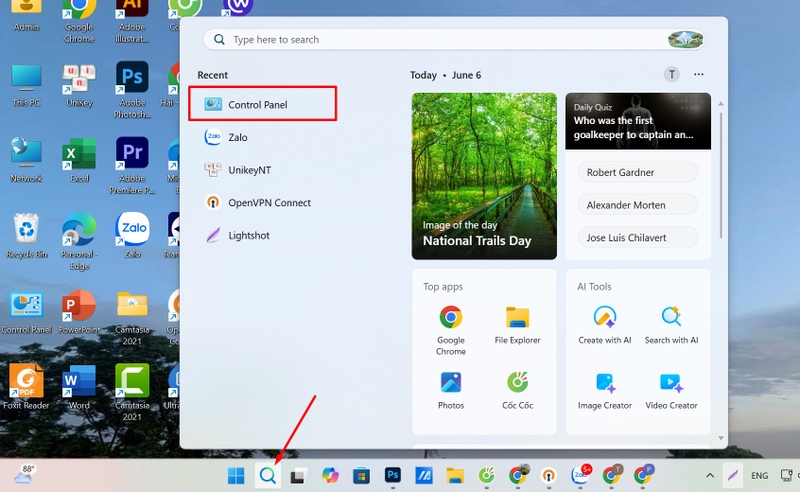Image resolution: width=800 pixels, height=492 pixels.
Task: Open Copilot from the taskbar
Action: (x=330, y=476)
